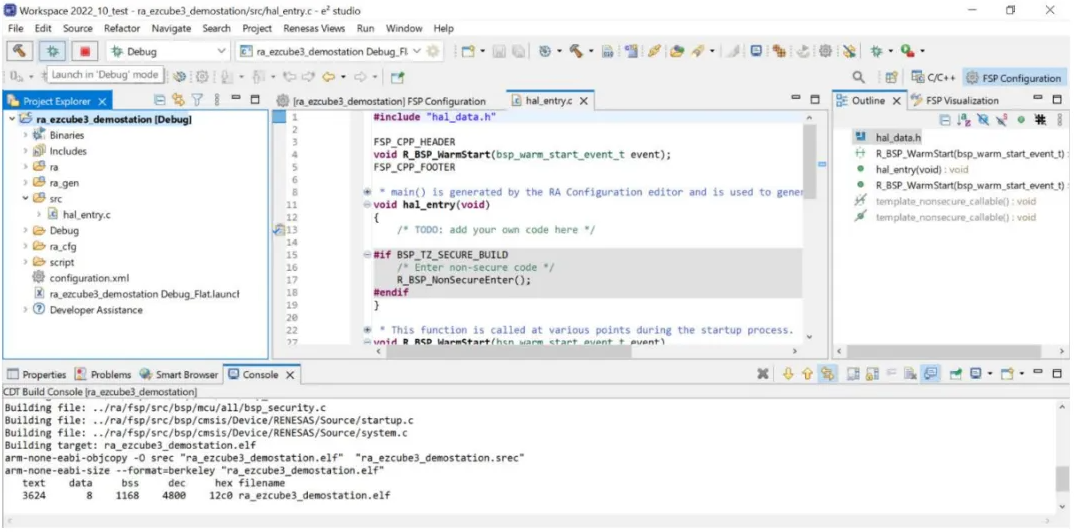
Task: Toggle Hide Fields in Outline toolbar
Action: 984,120
